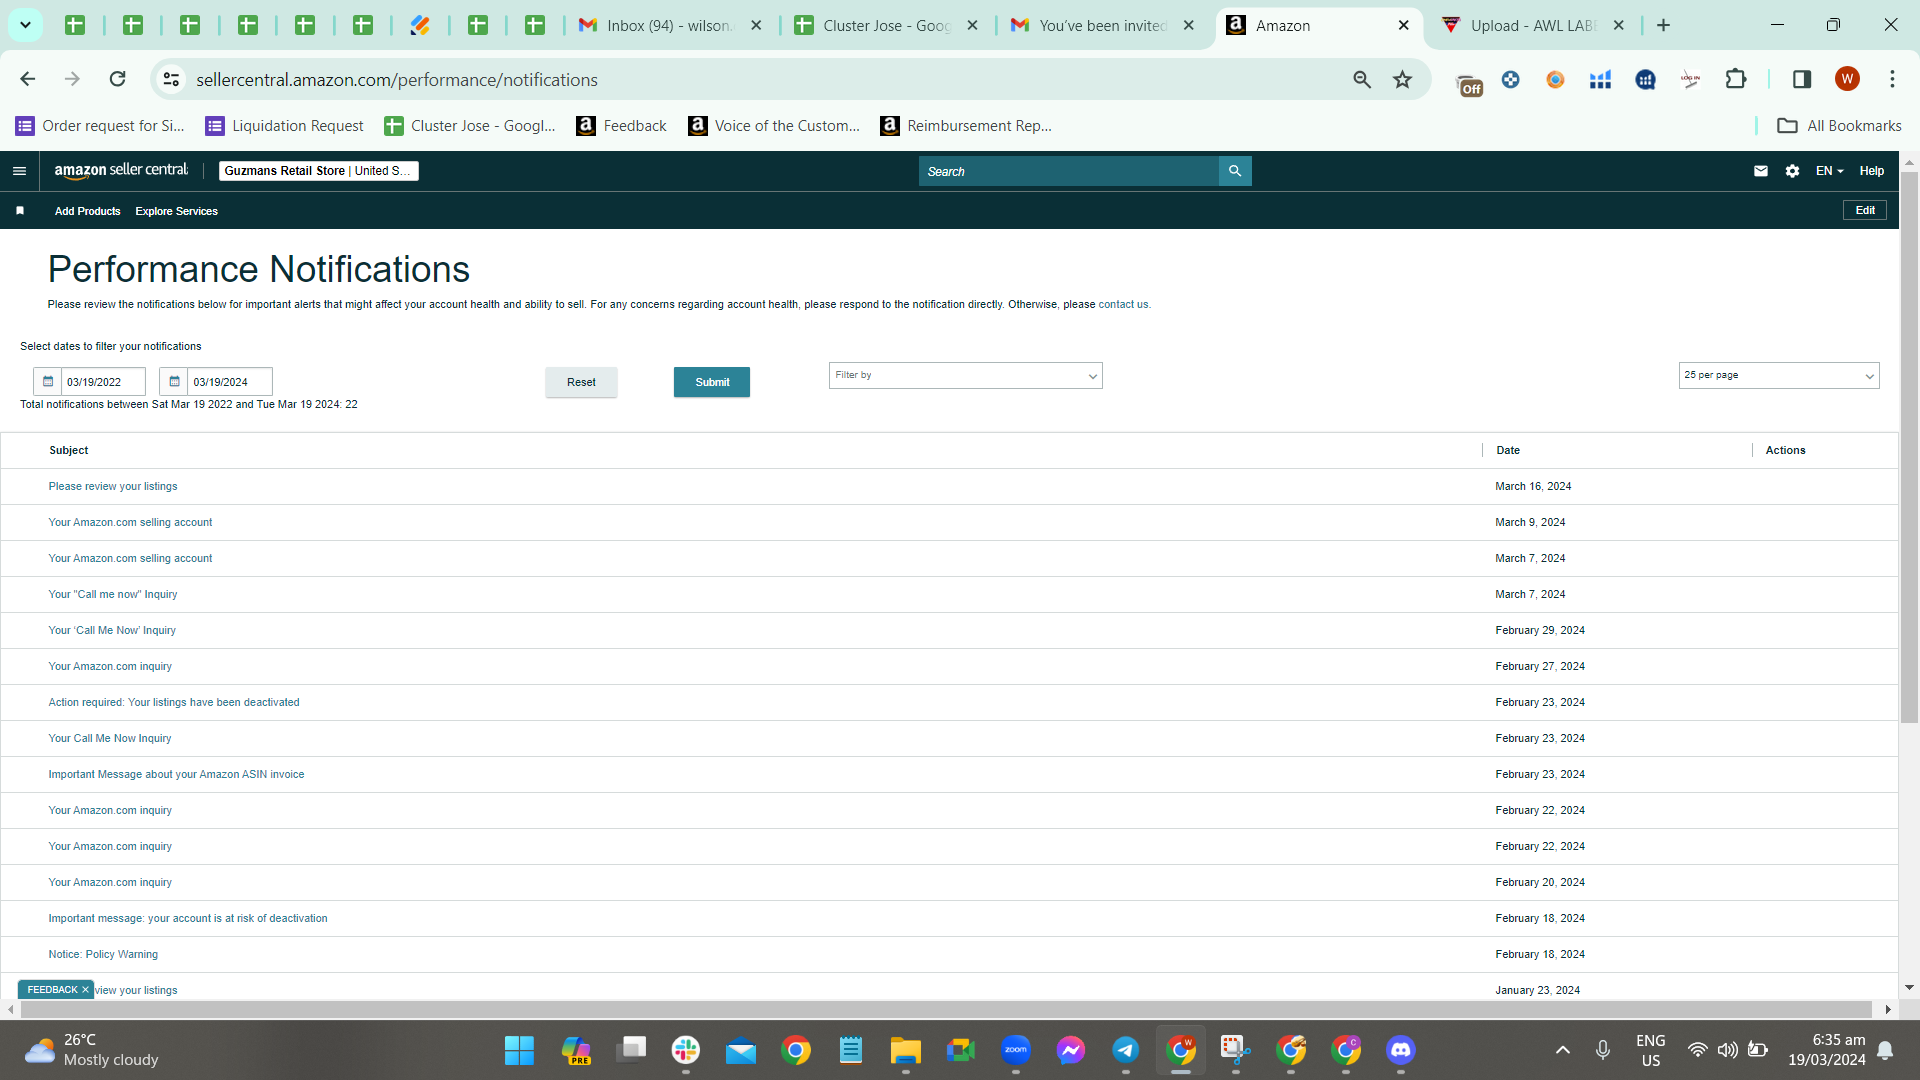Close the FEEDBACK tag

(x=85, y=990)
